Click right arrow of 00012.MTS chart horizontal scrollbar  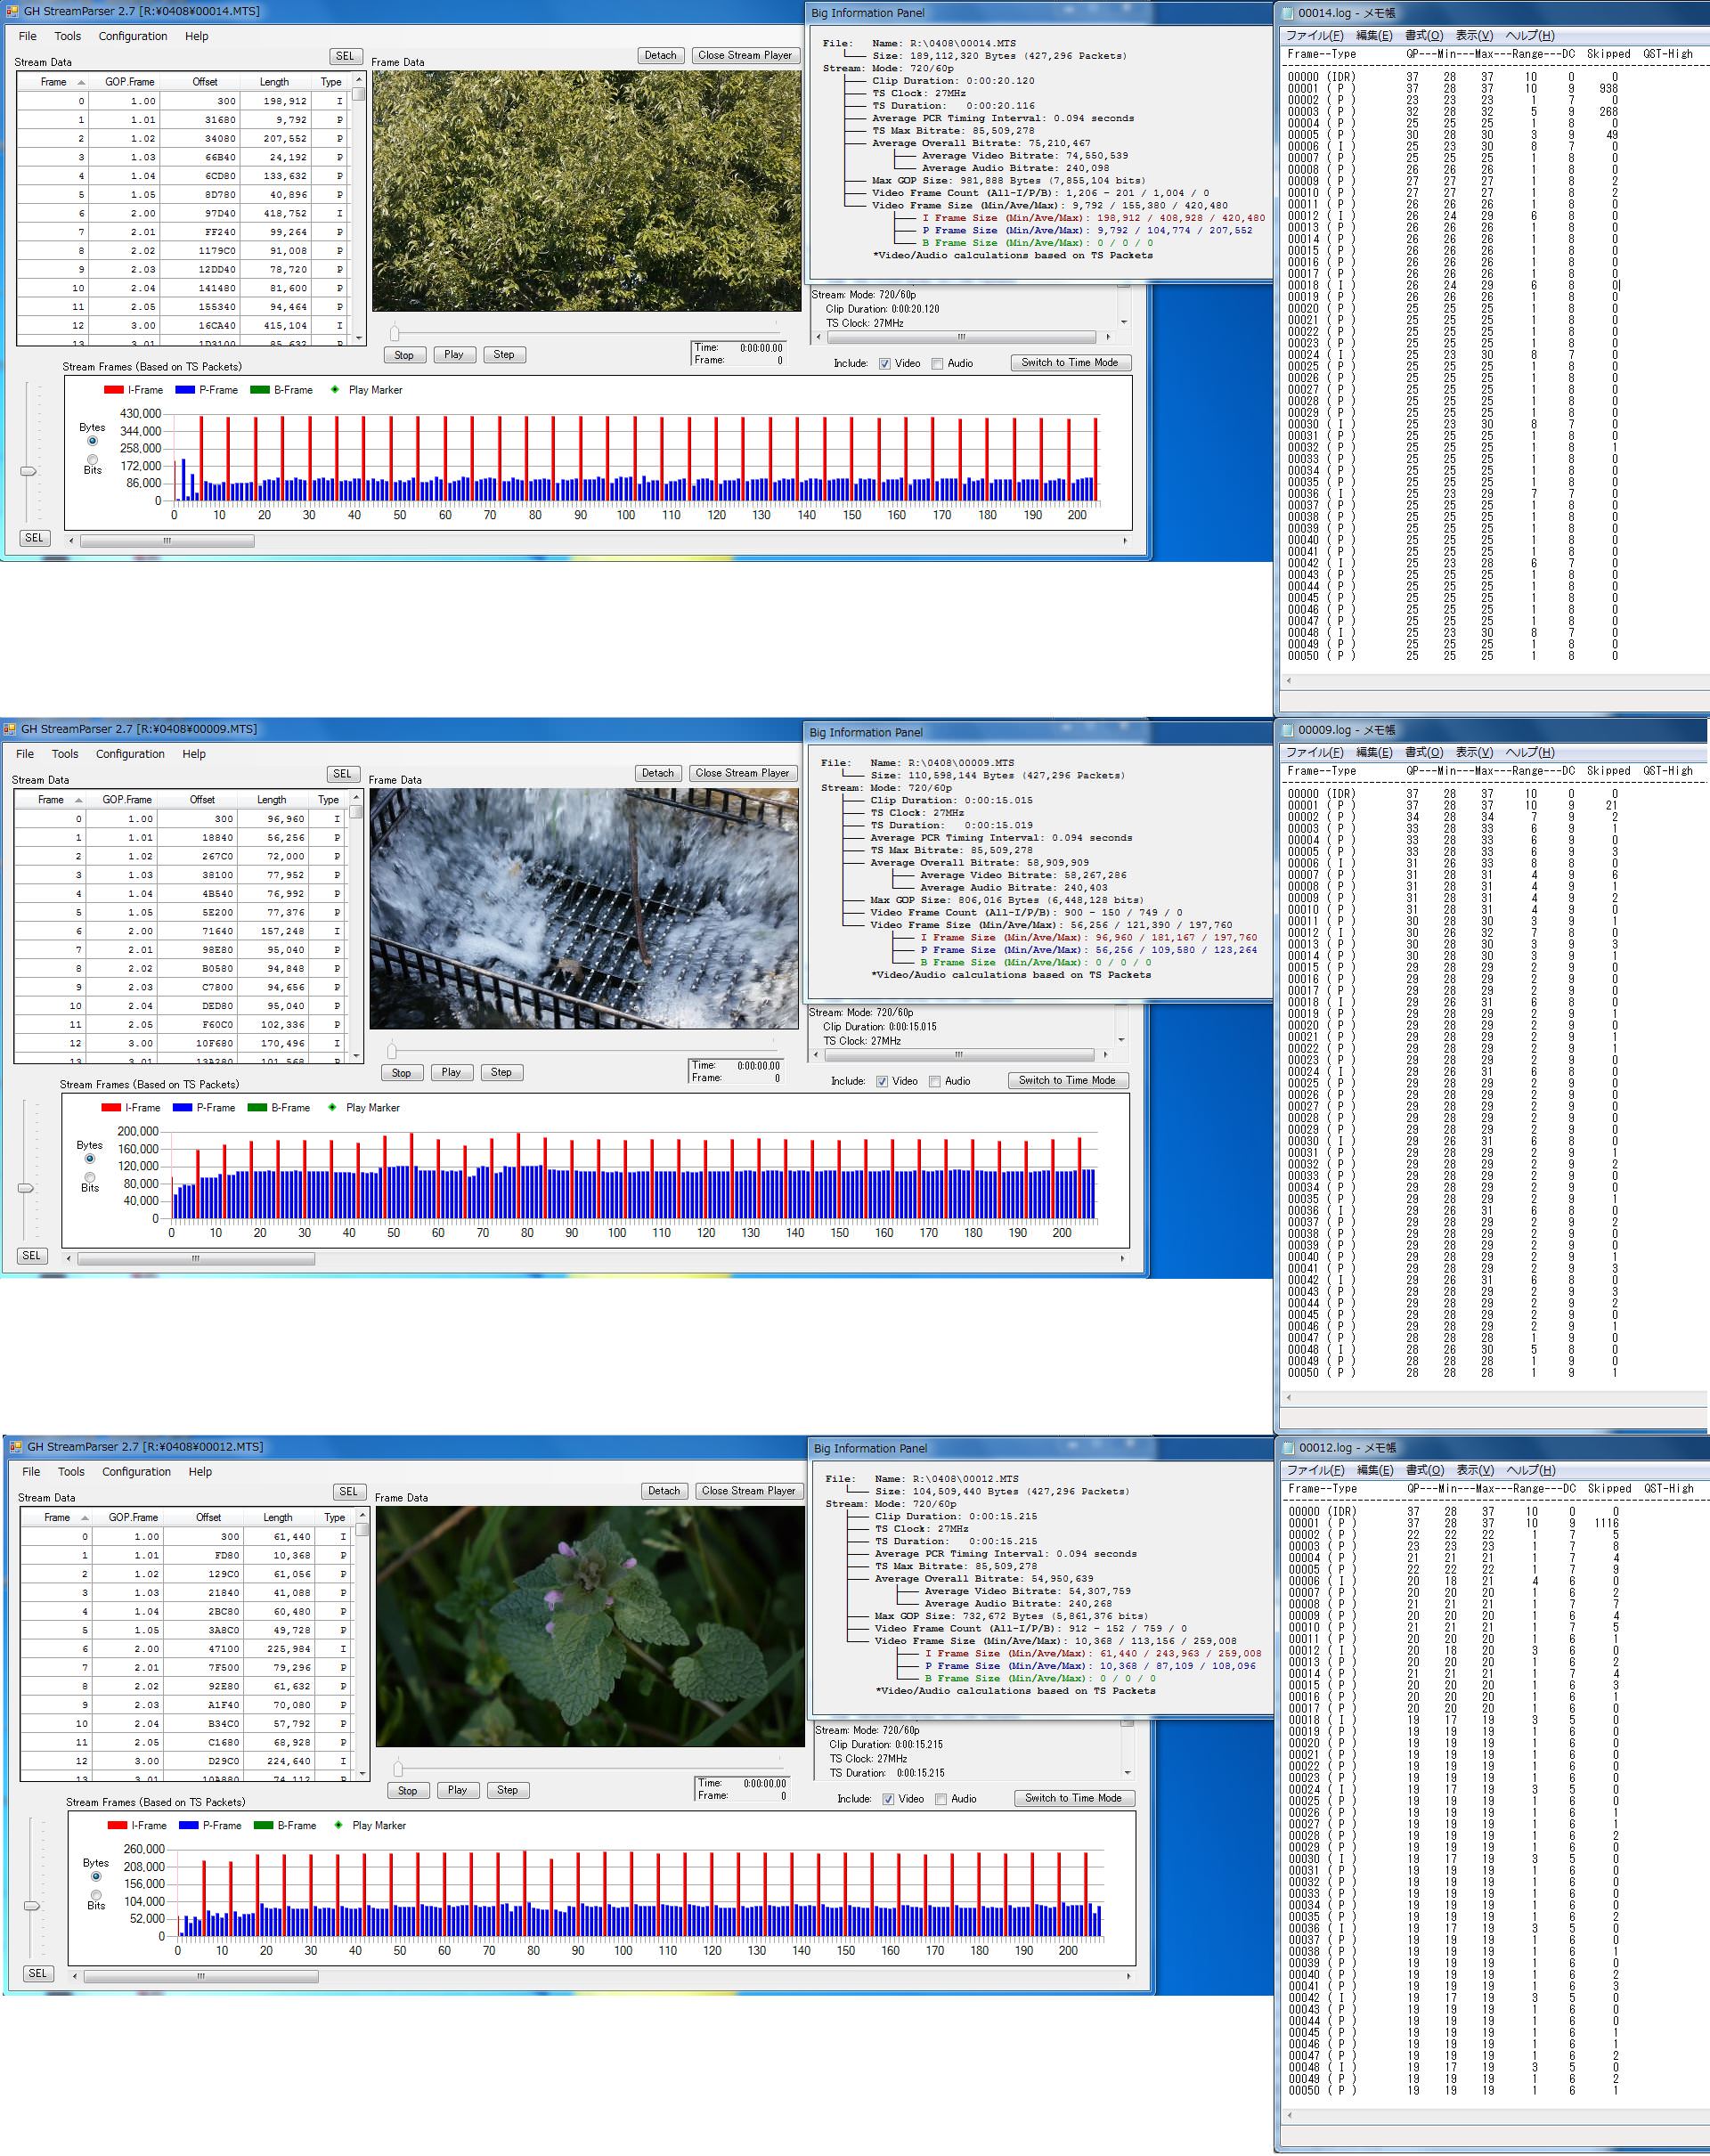click(x=1129, y=1976)
